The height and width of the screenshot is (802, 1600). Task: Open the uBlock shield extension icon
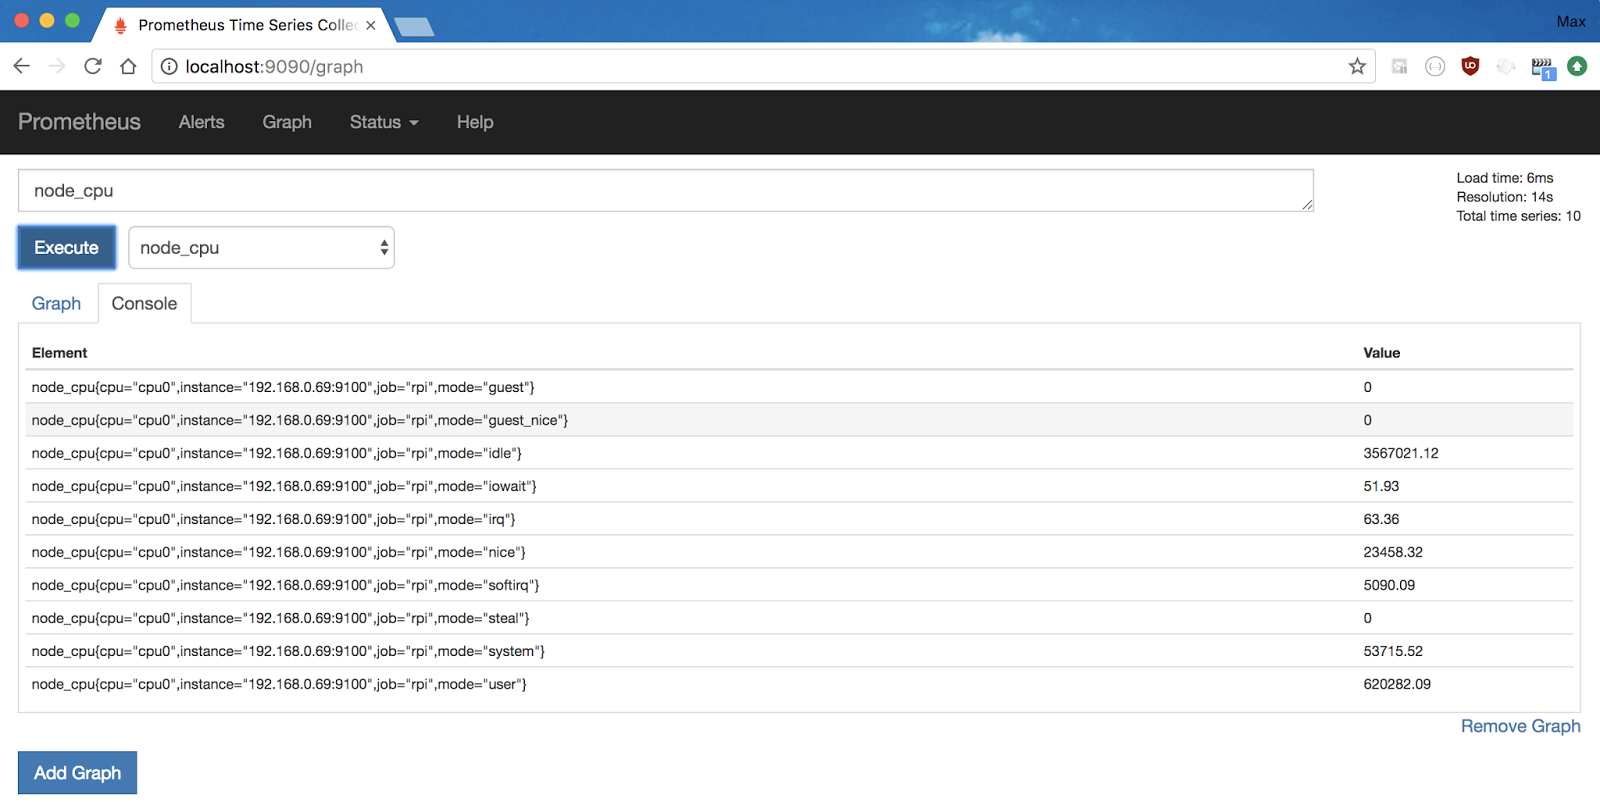click(1470, 66)
